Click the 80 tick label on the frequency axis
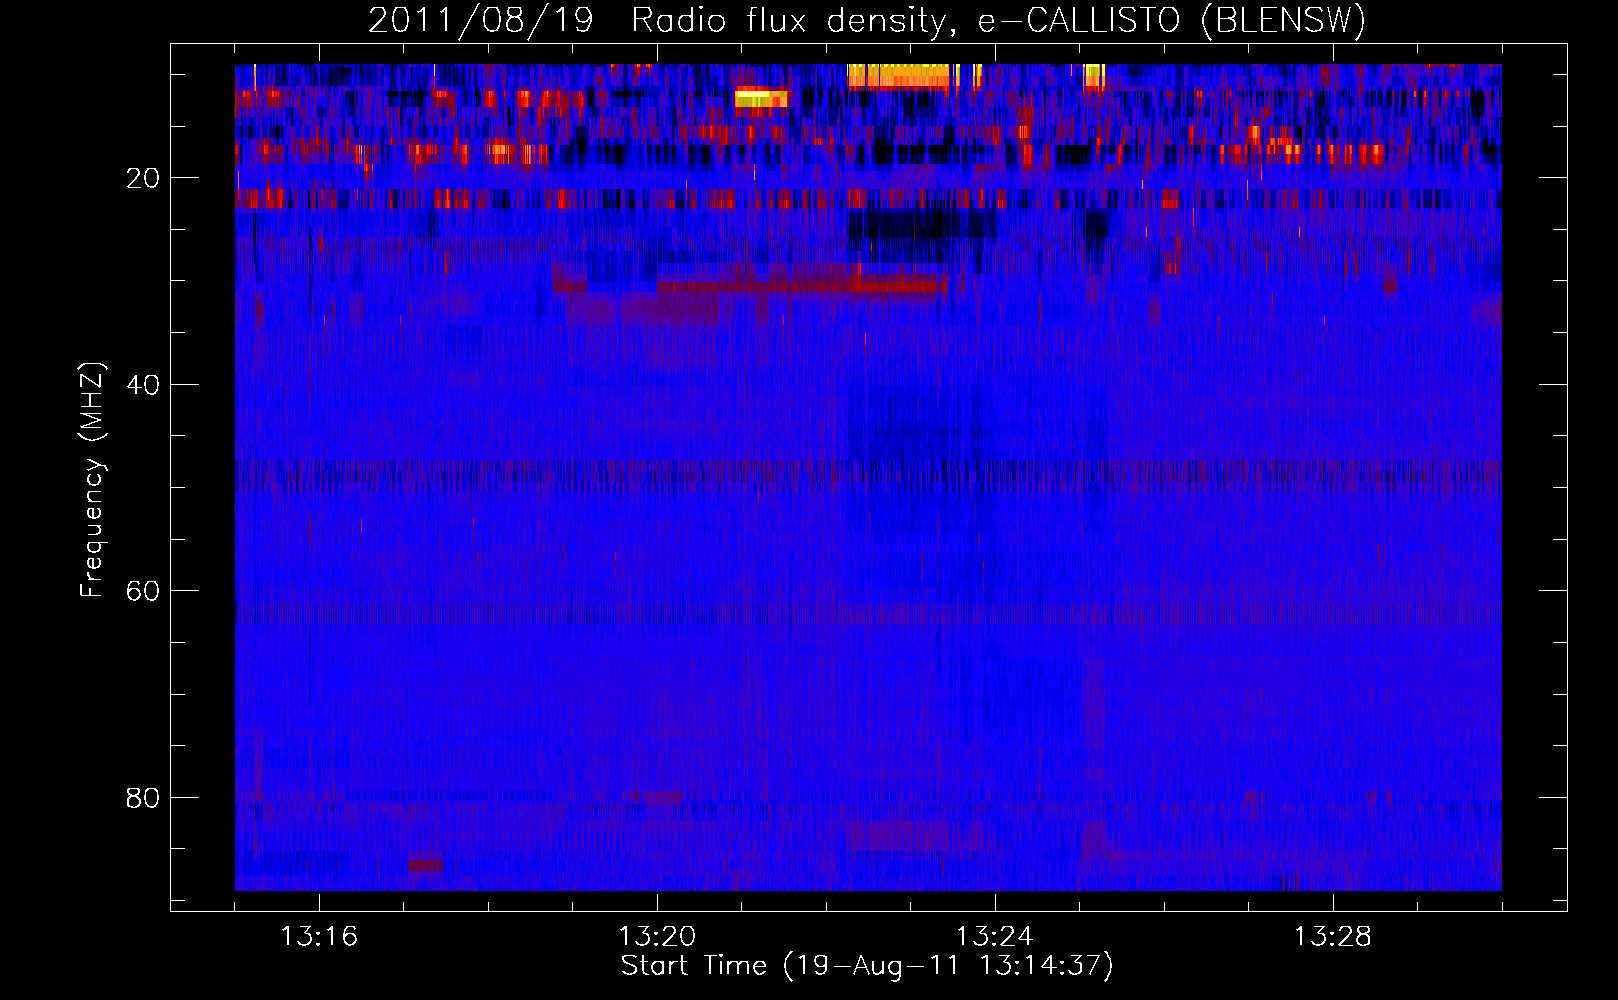Screen dimensions: 1618x1000 coord(143,798)
